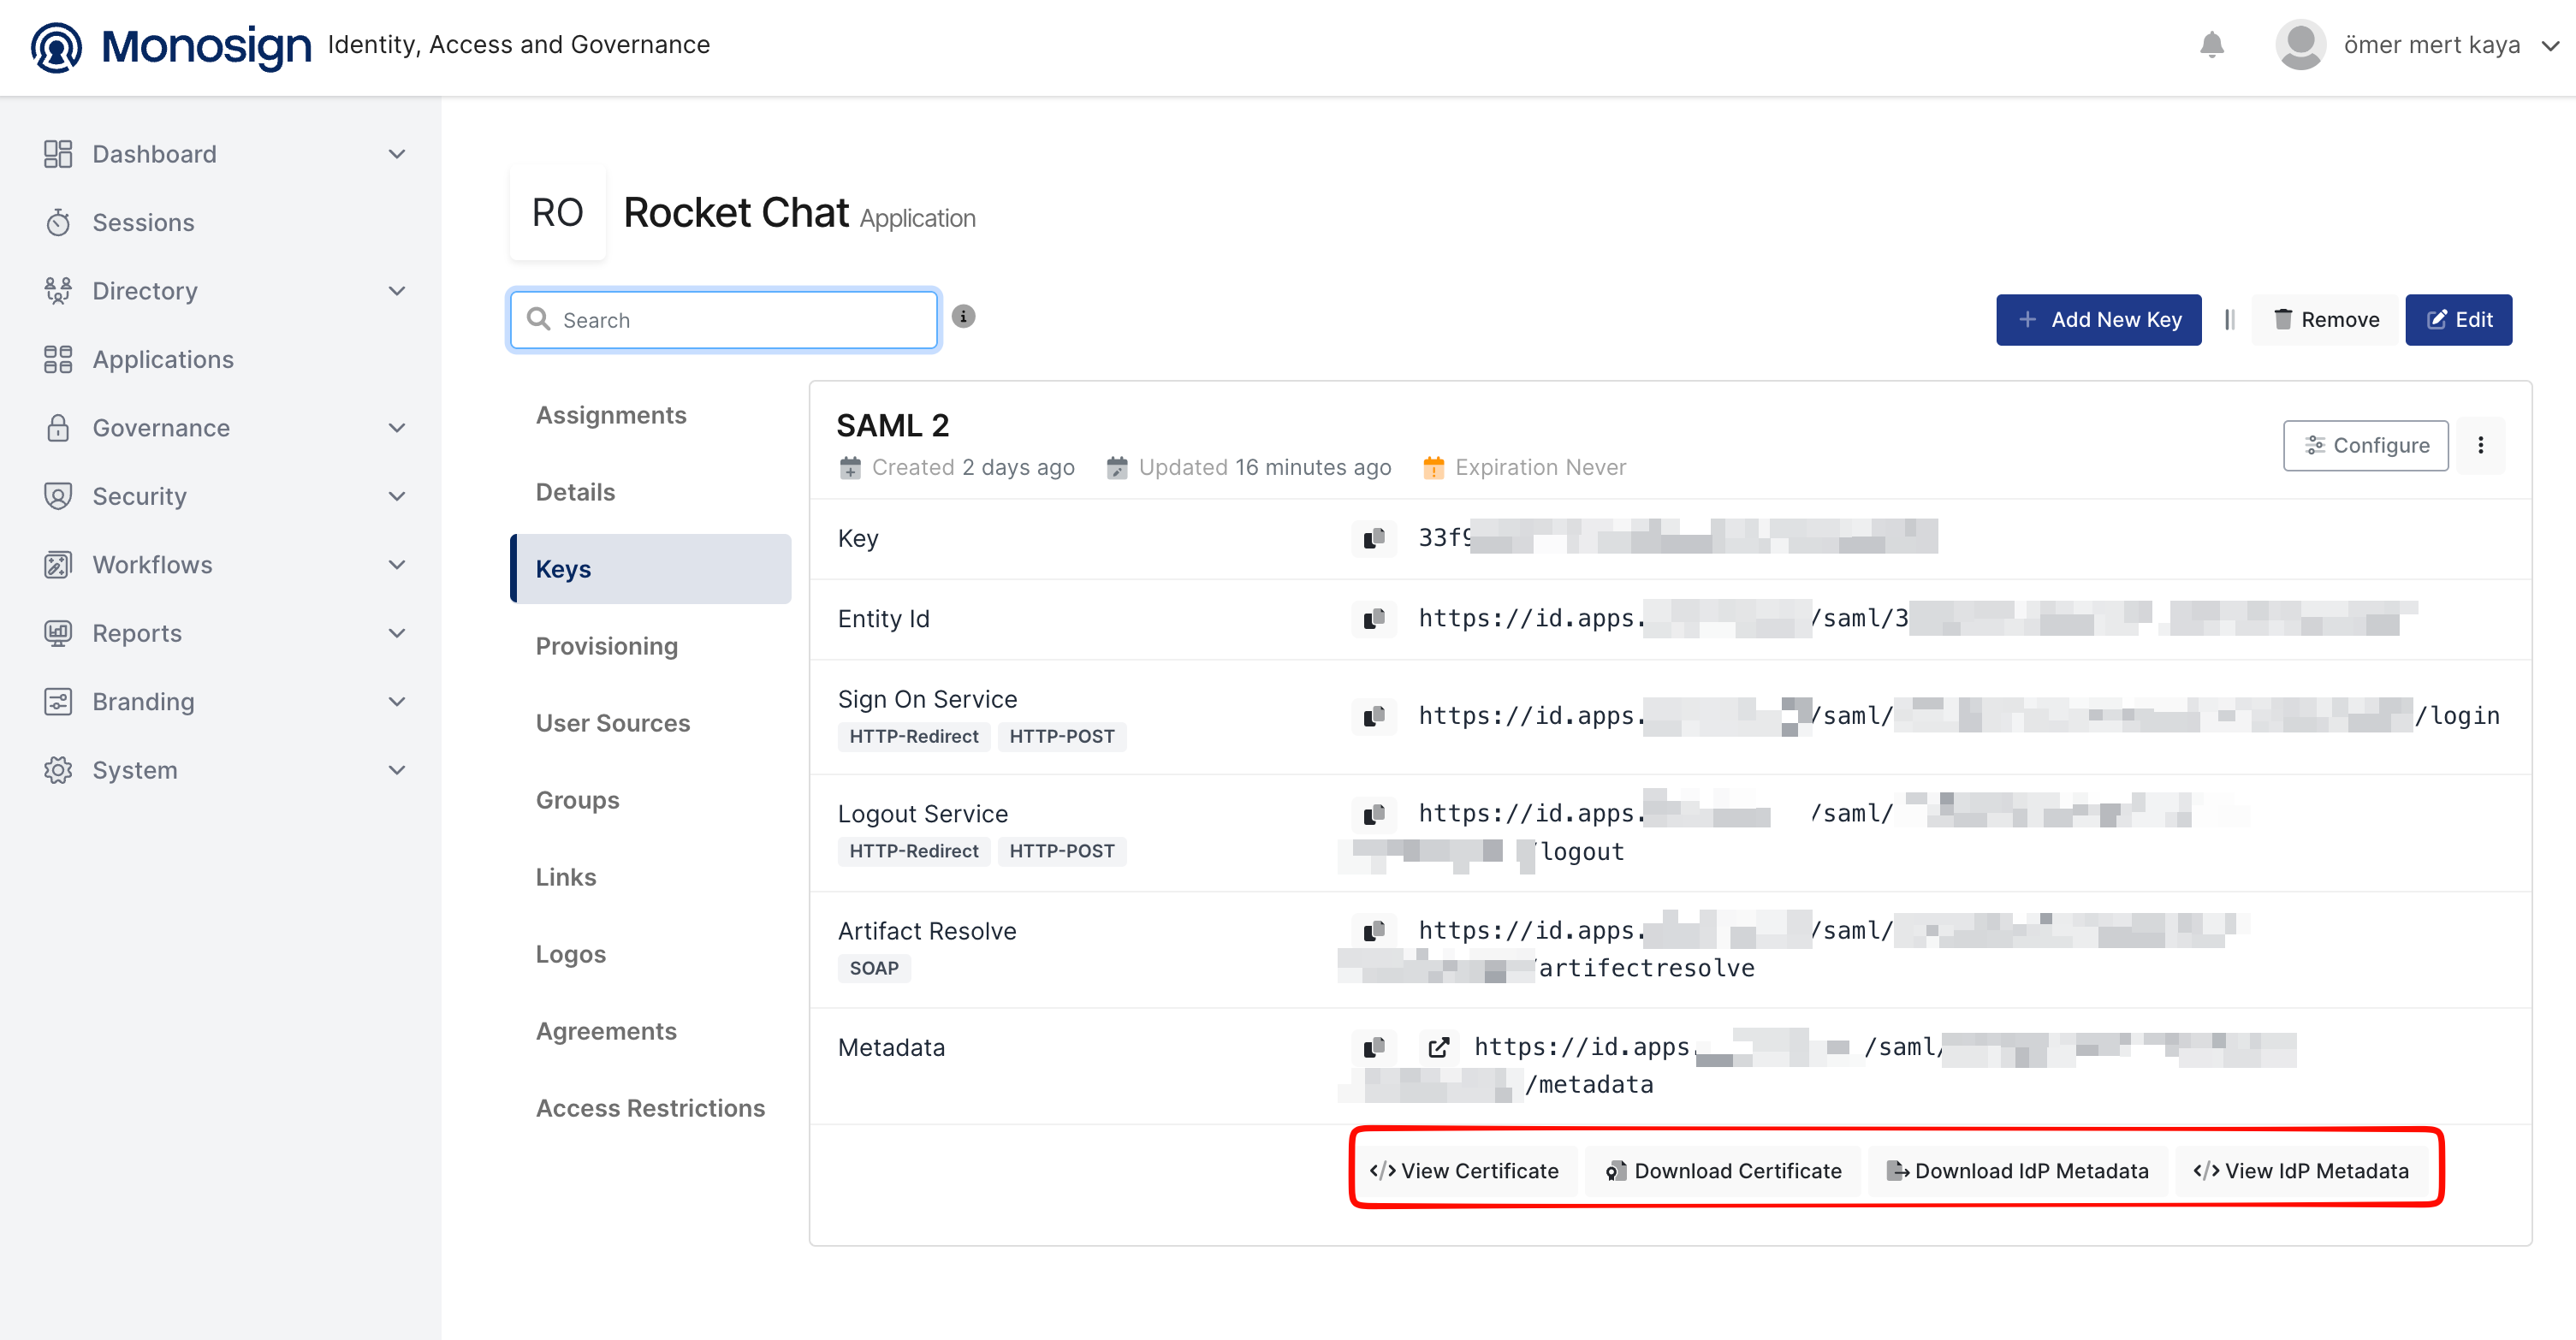Open the Access Restrictions tab
Screen dimensions: 2576x1340
tap(650, 1108)
